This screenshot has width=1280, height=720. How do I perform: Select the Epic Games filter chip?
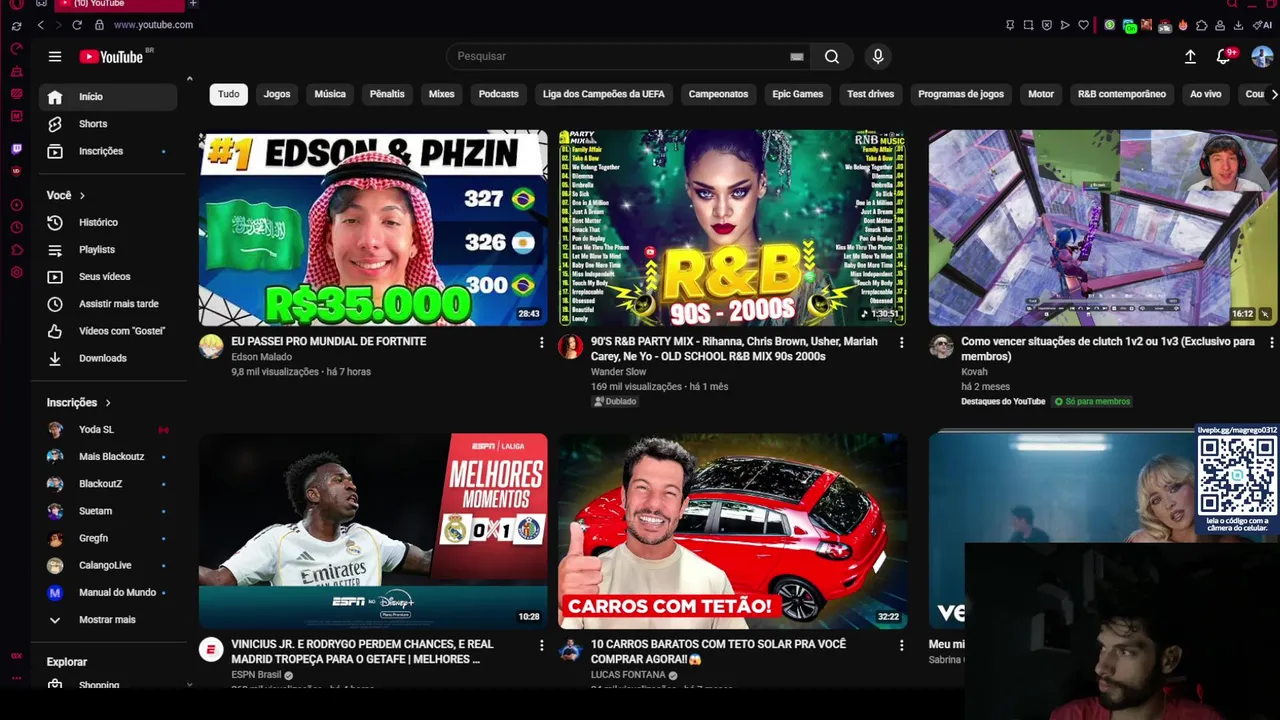coord(797,94)
